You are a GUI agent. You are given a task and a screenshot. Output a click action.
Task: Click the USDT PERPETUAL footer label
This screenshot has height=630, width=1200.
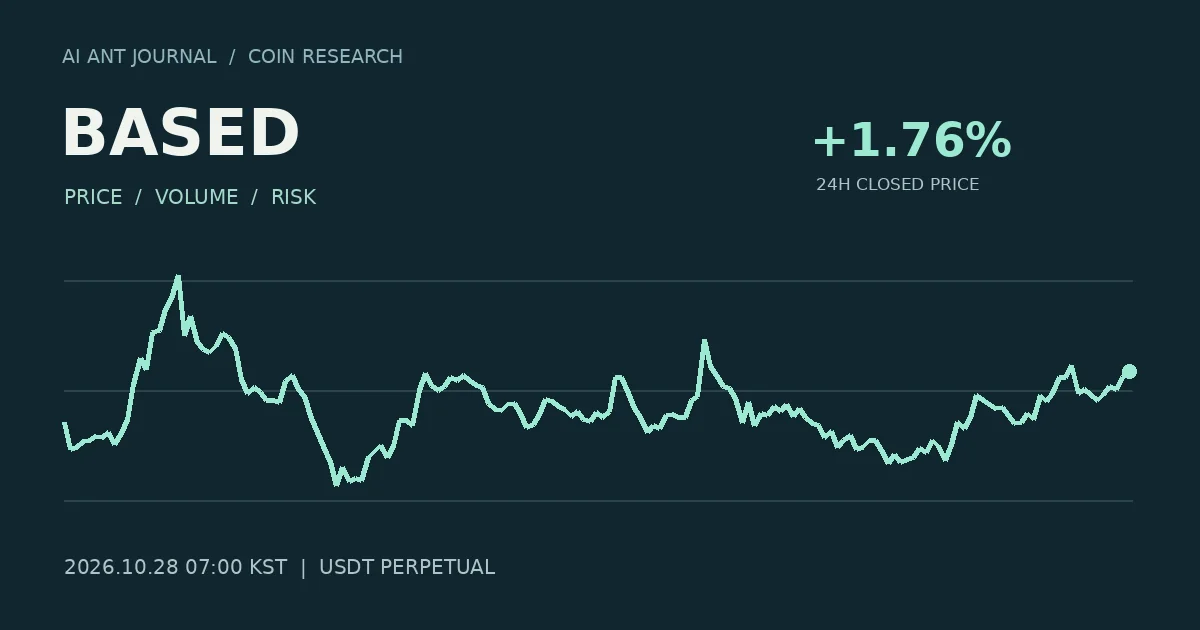point(407,567)
